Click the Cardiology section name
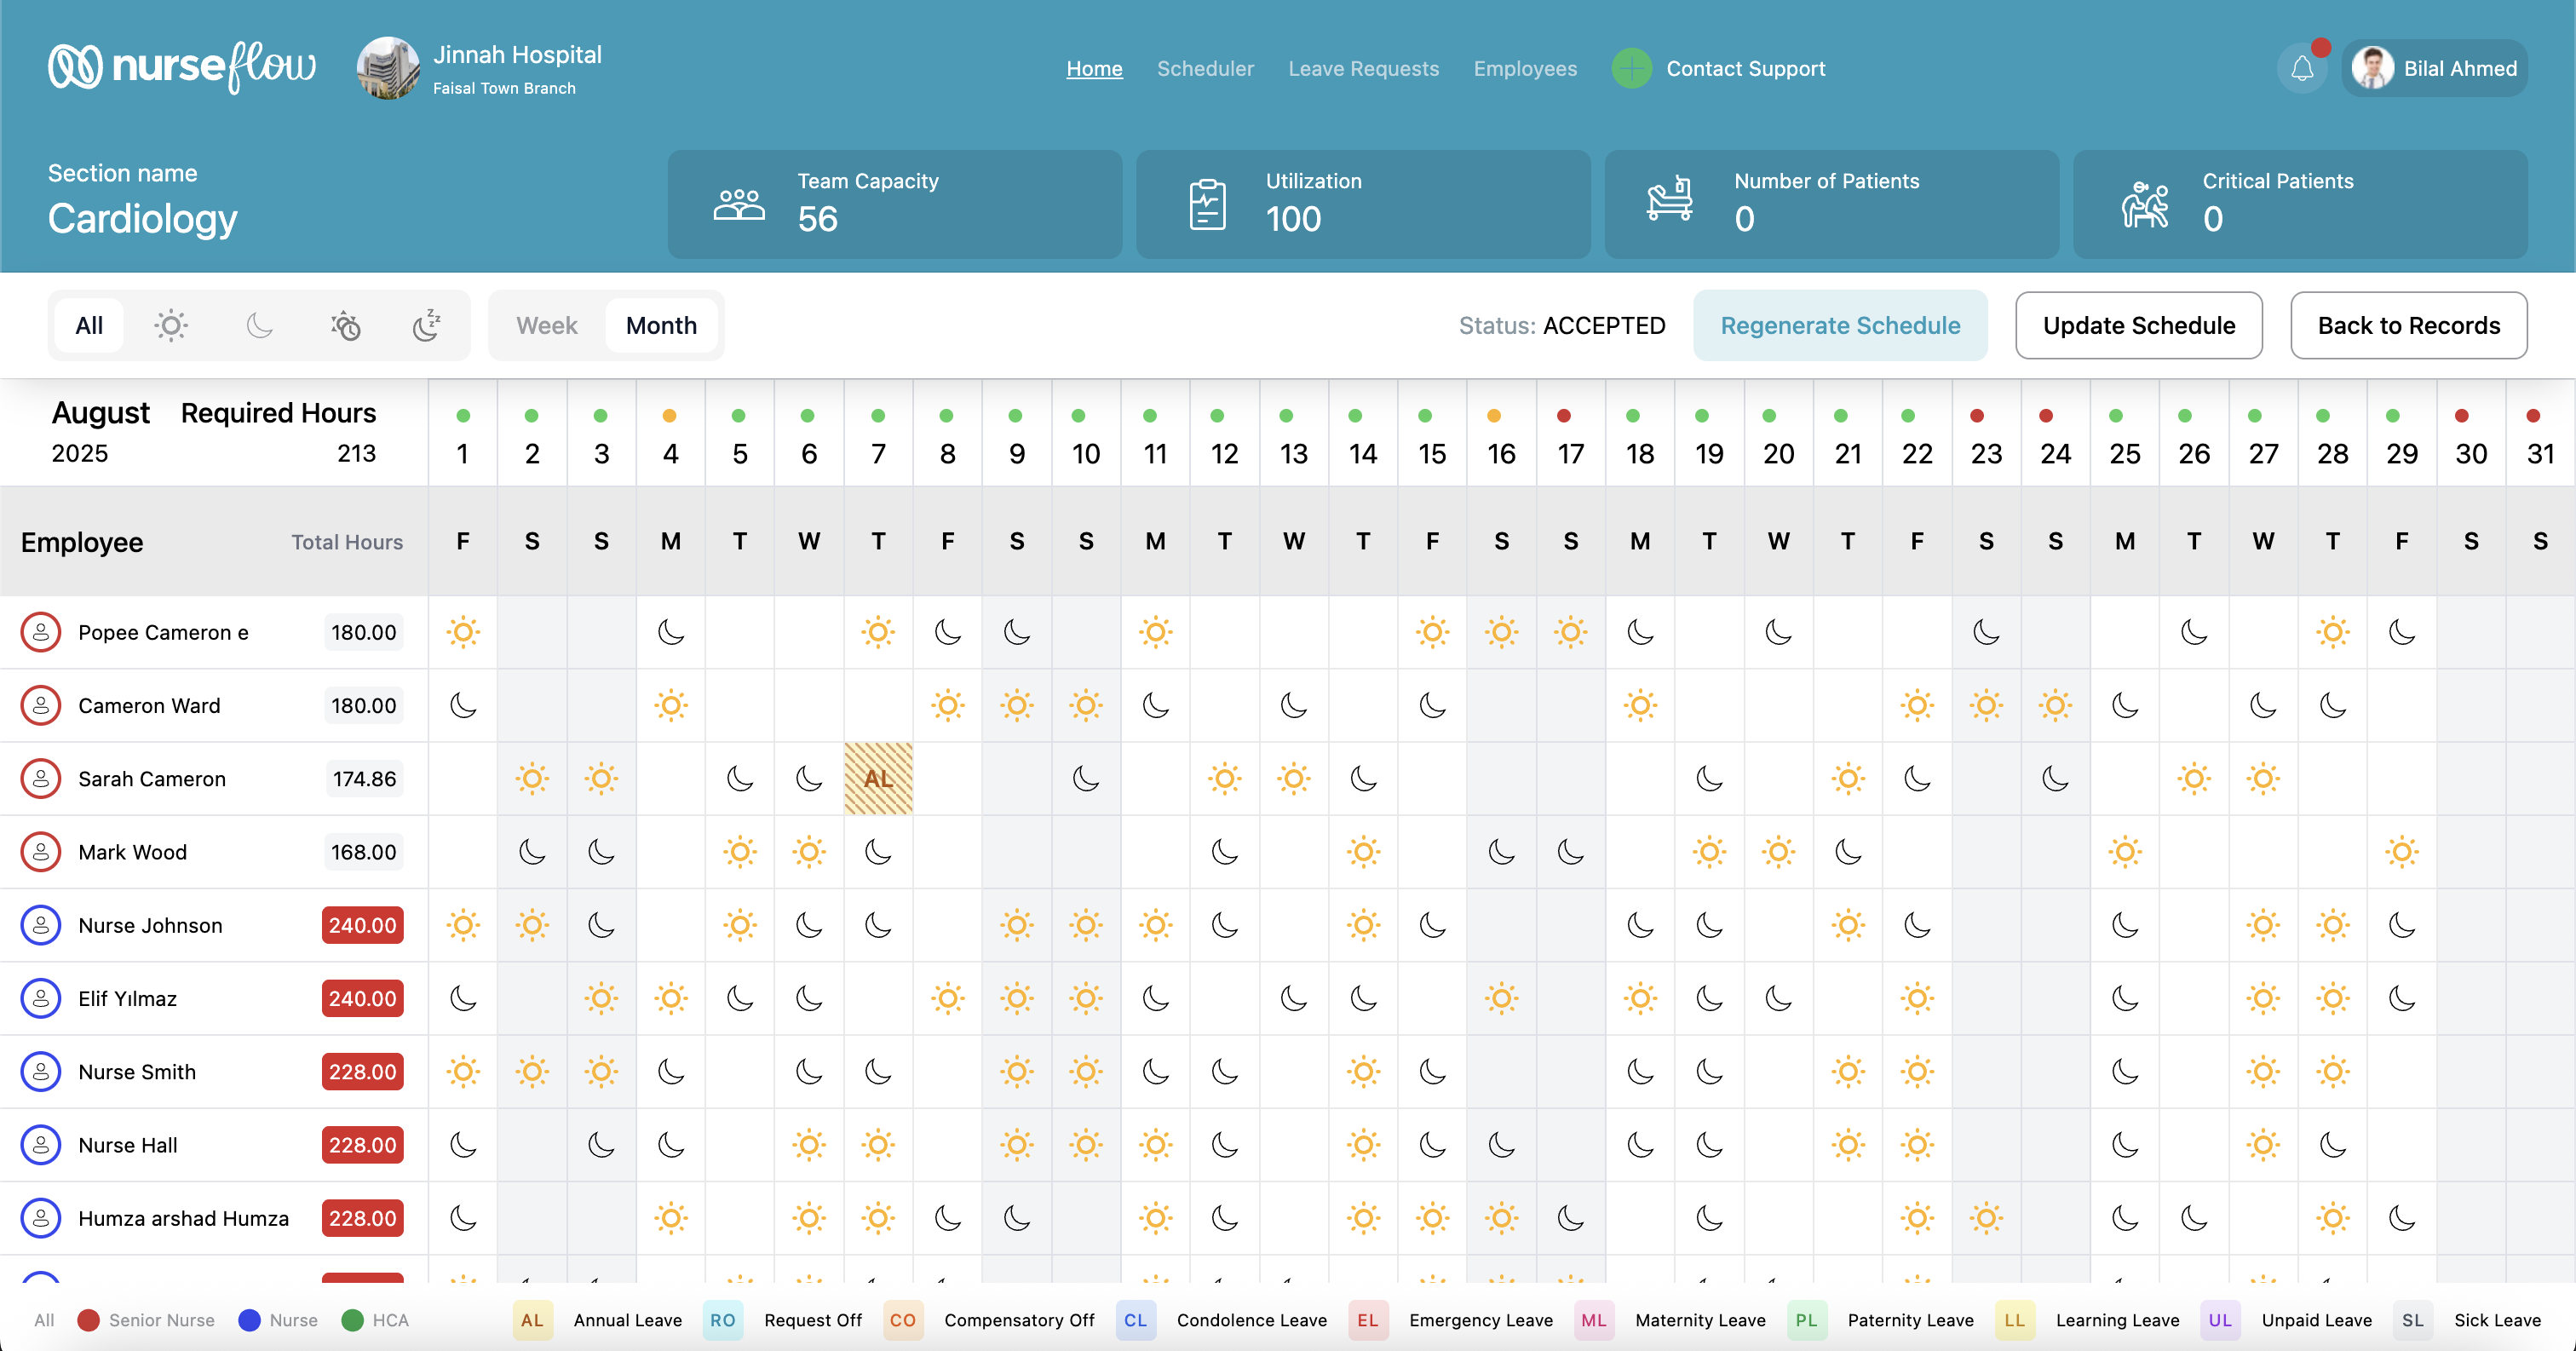This screenshot has height=1351, width=2576. pos(141,218)
